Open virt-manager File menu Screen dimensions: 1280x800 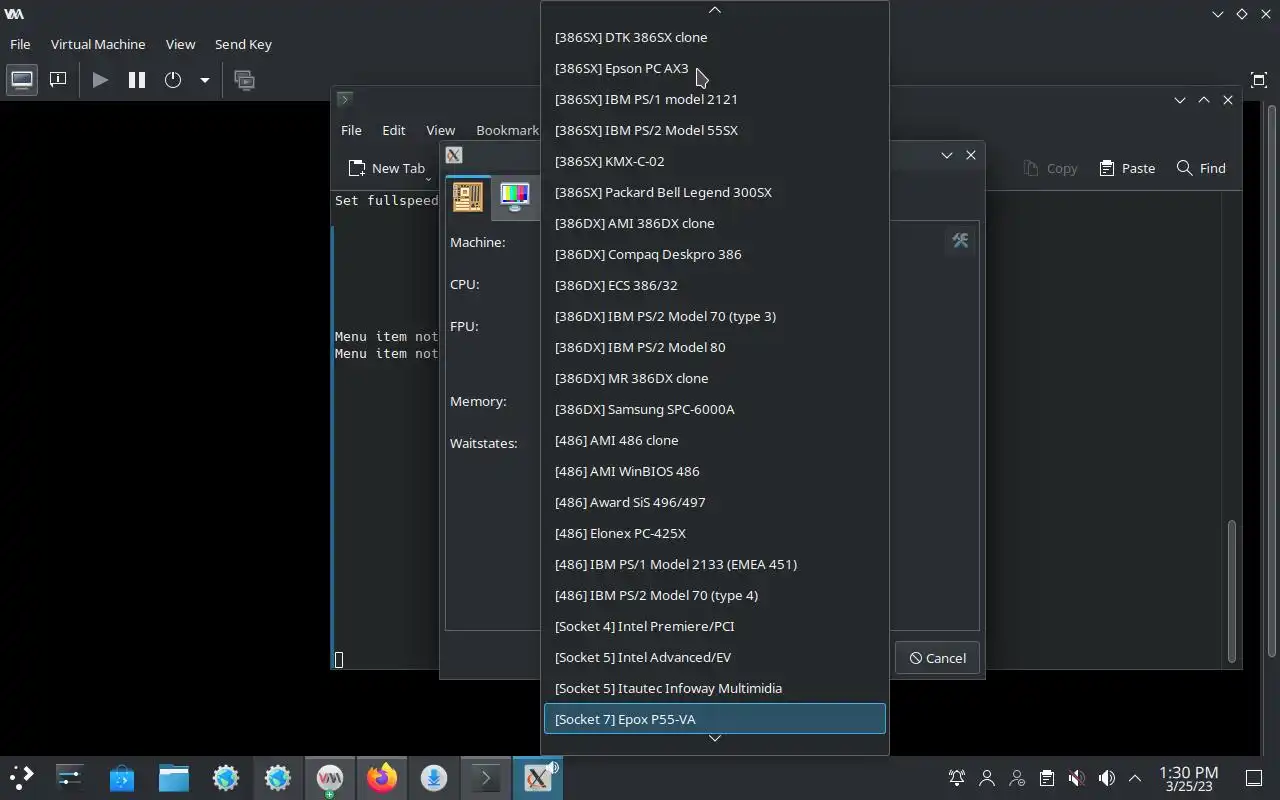tap(20, 44)
